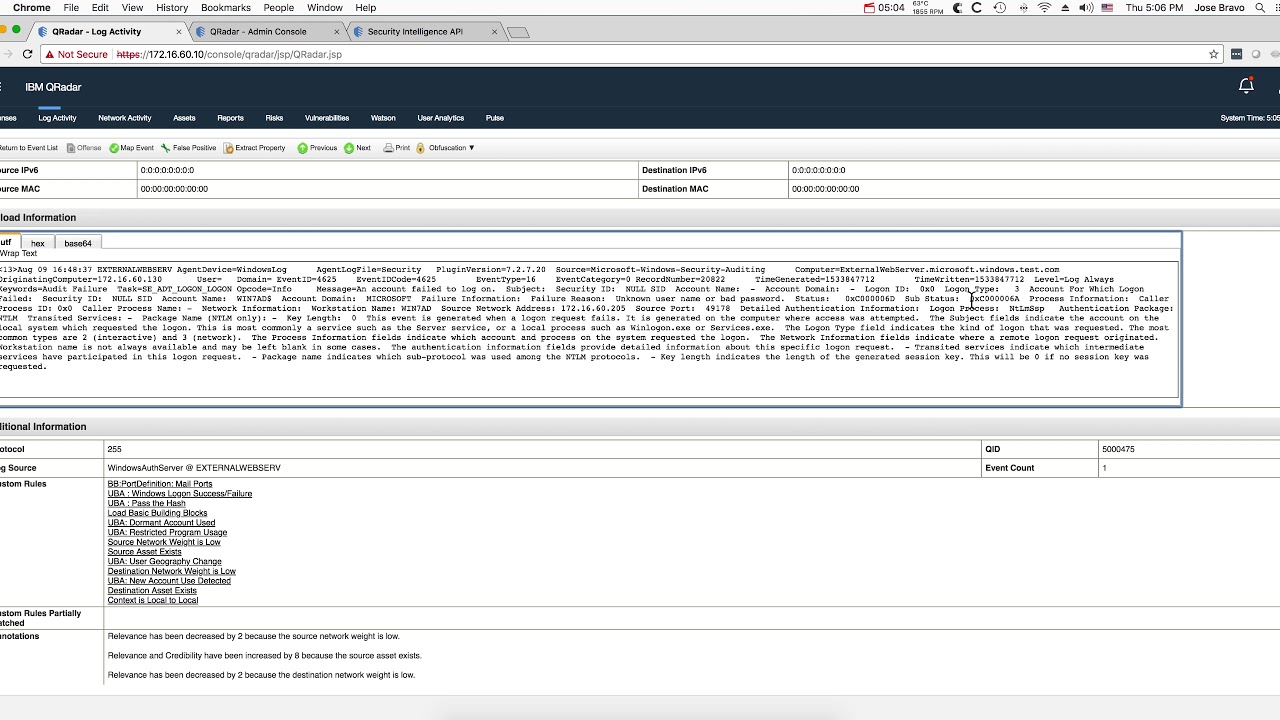Click the greyed Offense icon
The image size is (1280, 720).
pos(71,148)
